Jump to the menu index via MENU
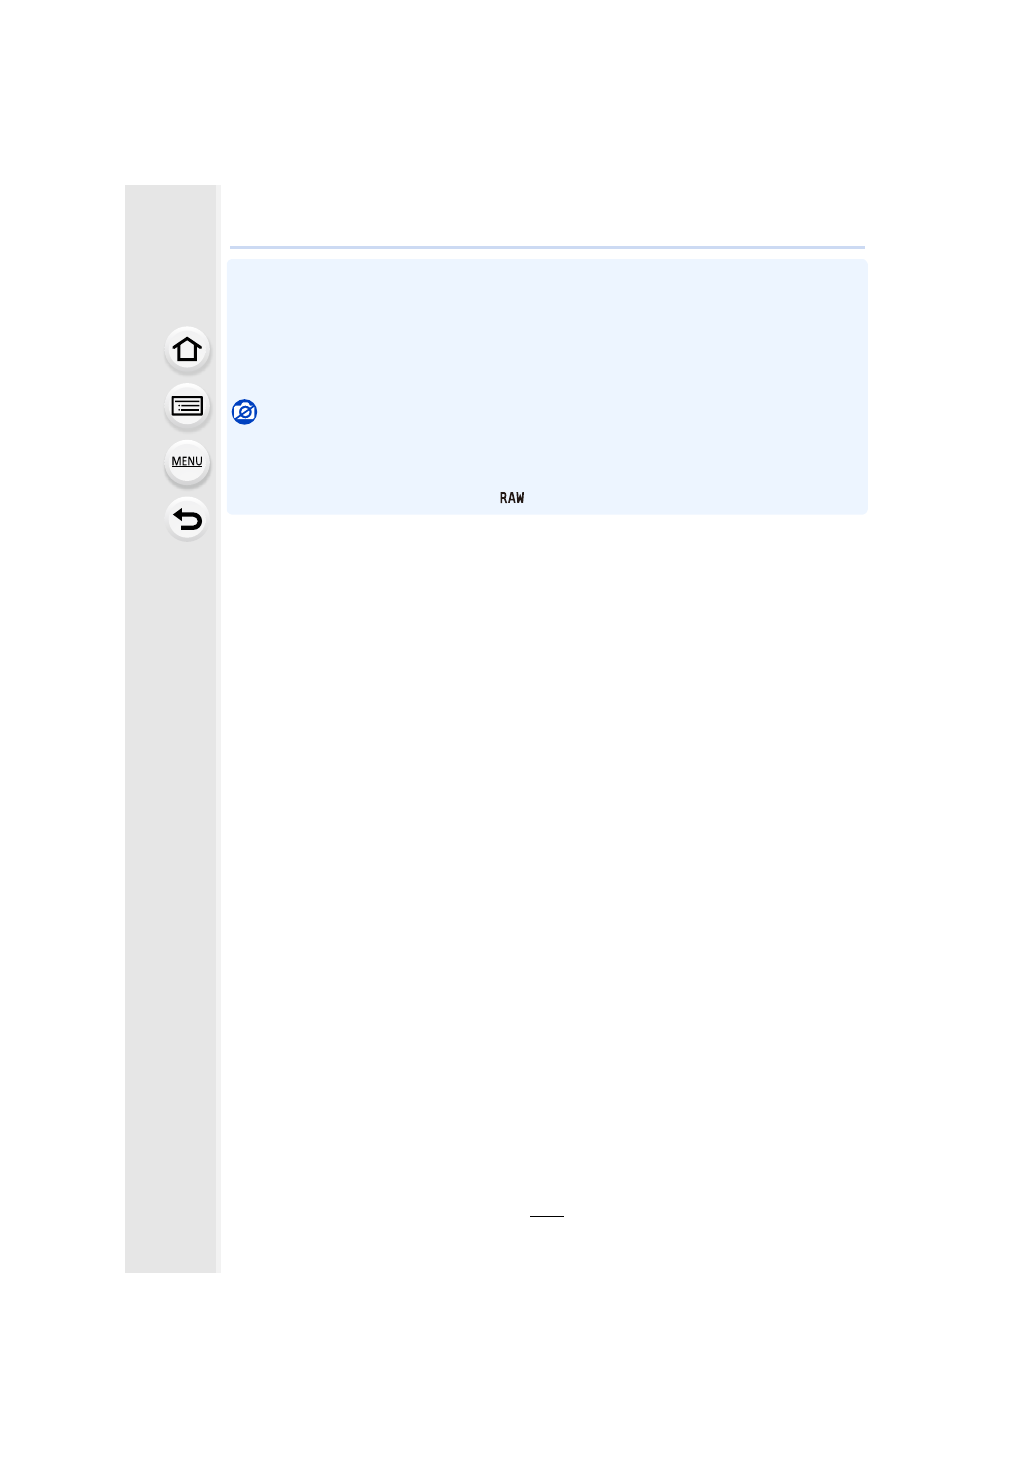 [x=187, y=462]
